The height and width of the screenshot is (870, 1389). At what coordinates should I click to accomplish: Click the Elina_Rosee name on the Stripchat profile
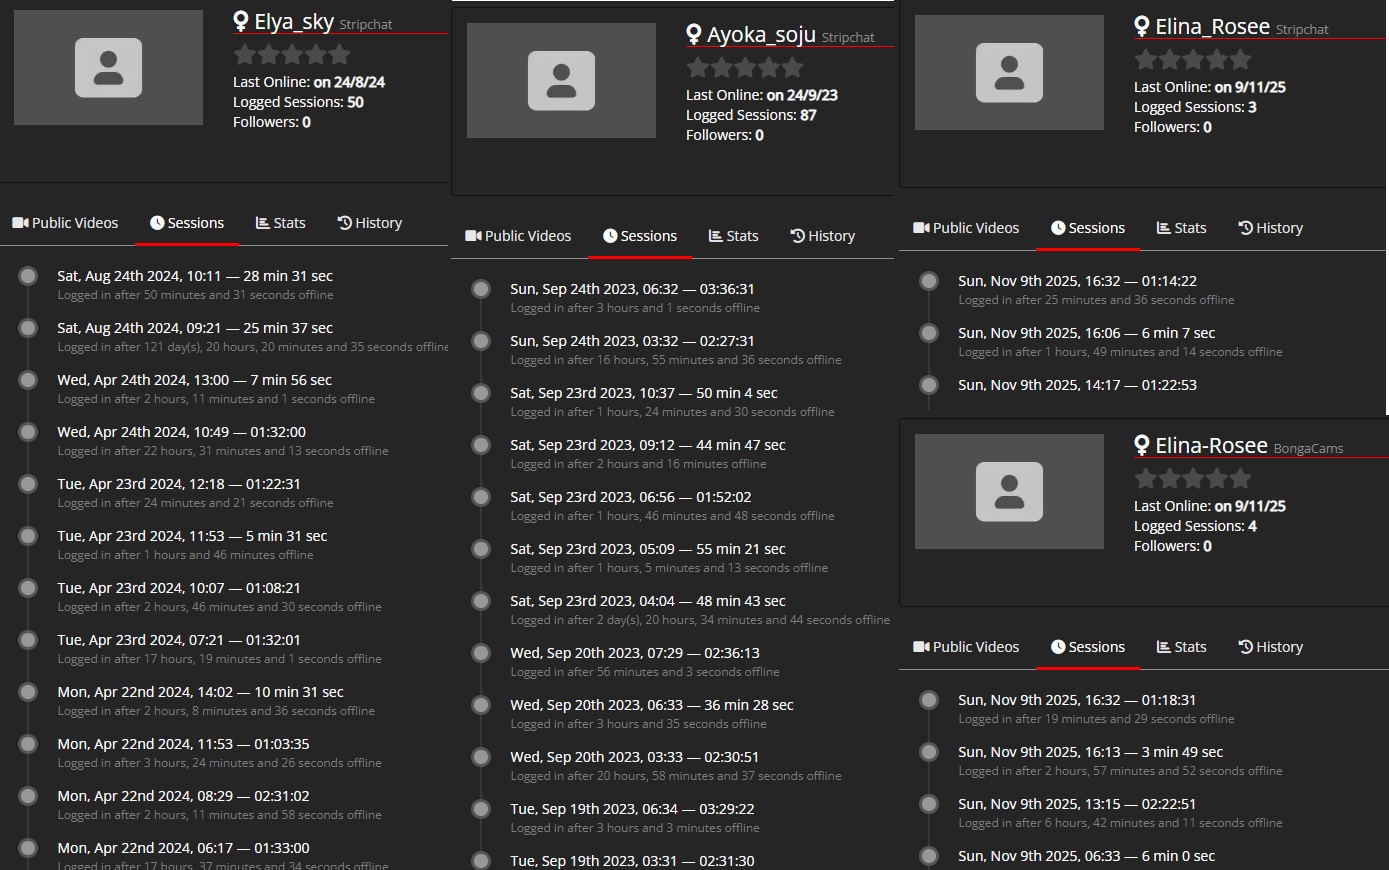[x=1212, y=27]
